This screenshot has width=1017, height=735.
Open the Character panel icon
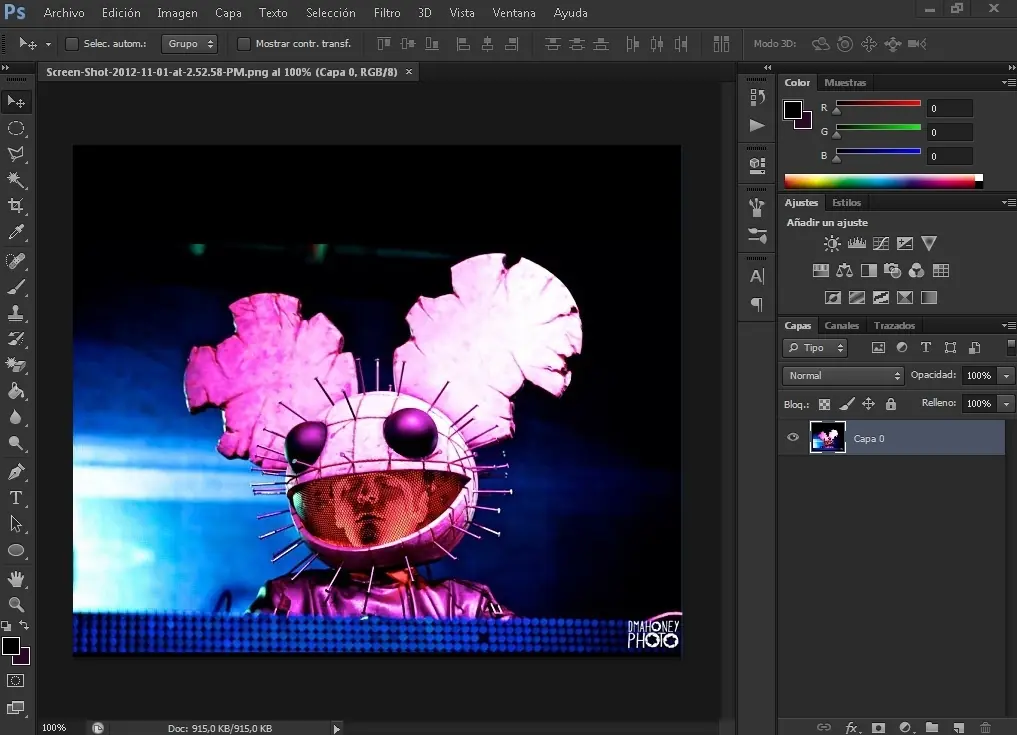pos(757,276)
